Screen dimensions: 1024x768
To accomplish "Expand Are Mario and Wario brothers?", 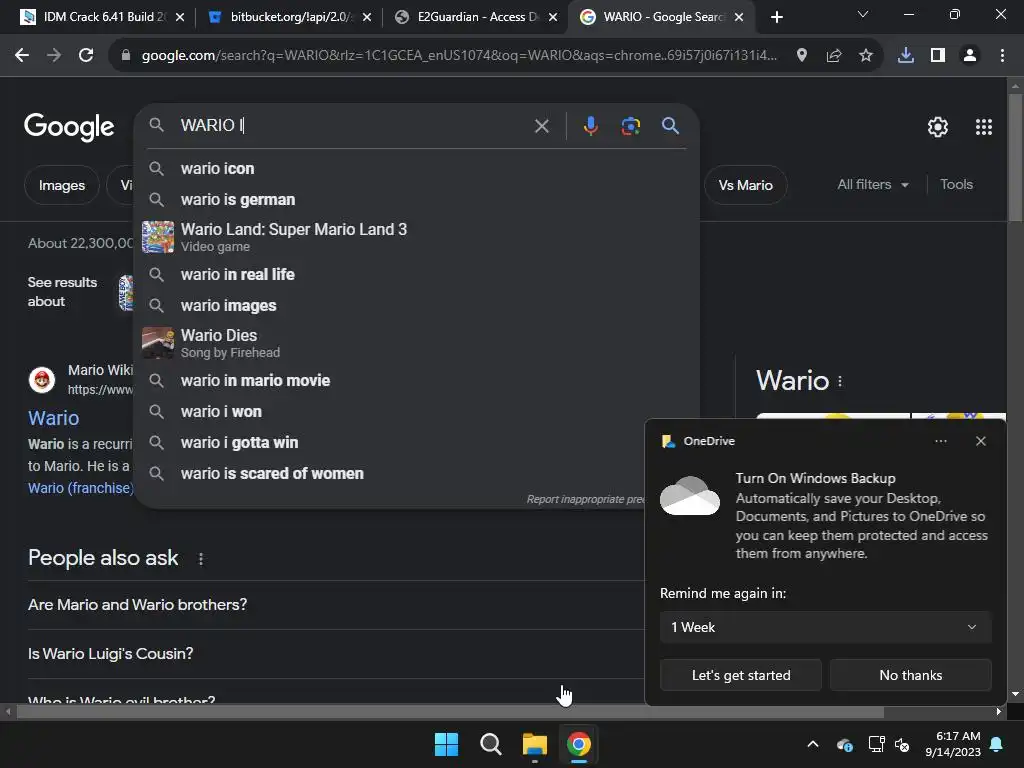I will [336, 605].
